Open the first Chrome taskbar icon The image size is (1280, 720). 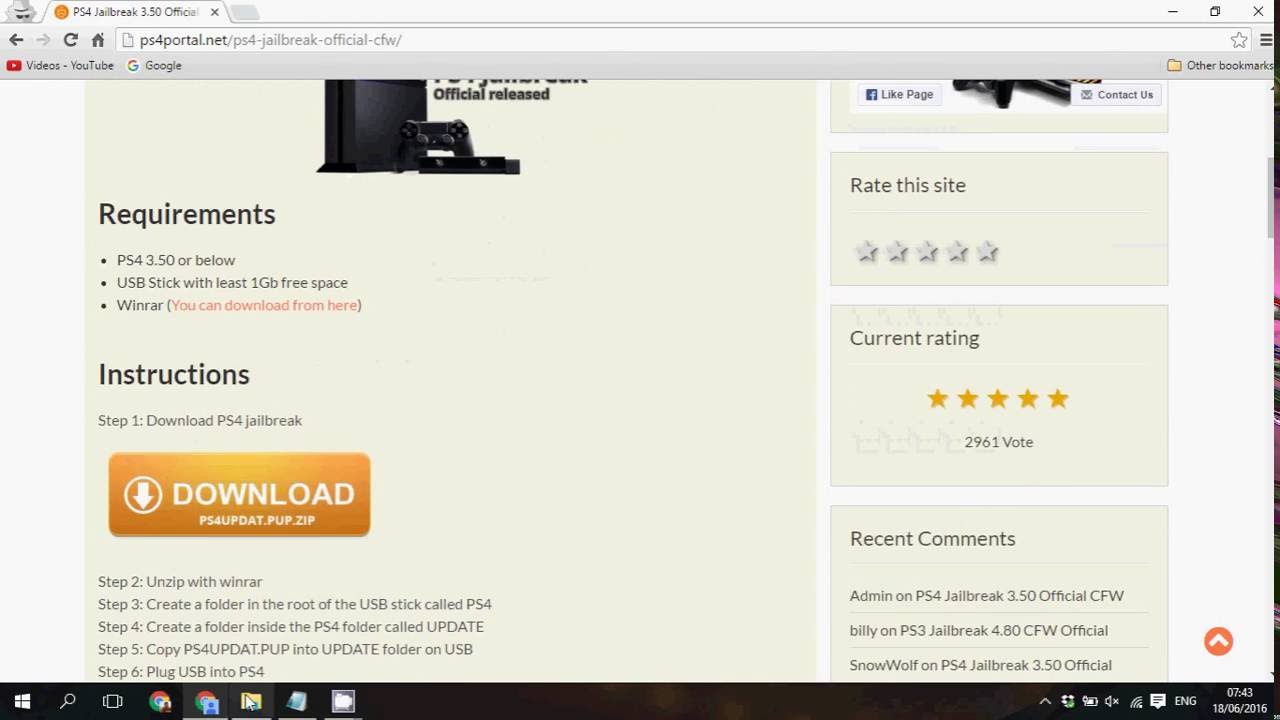pos(160,701)
